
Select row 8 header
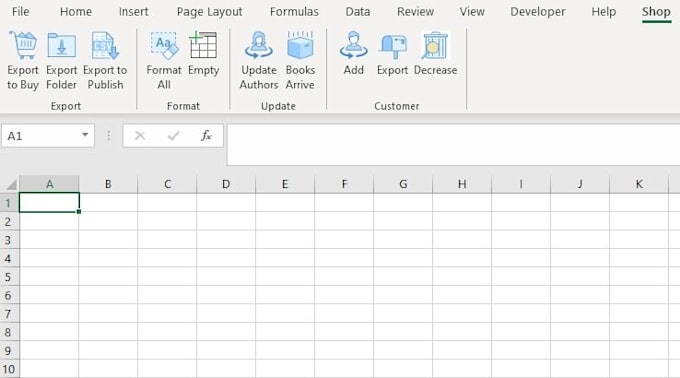9,332
